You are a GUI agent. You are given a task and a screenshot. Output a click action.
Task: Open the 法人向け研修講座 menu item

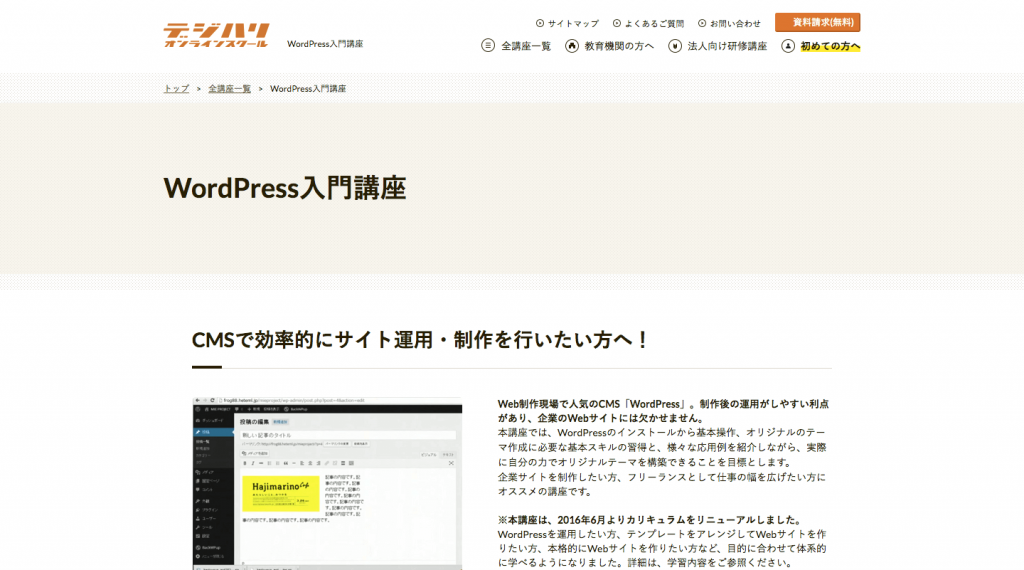tap(727, 46)
